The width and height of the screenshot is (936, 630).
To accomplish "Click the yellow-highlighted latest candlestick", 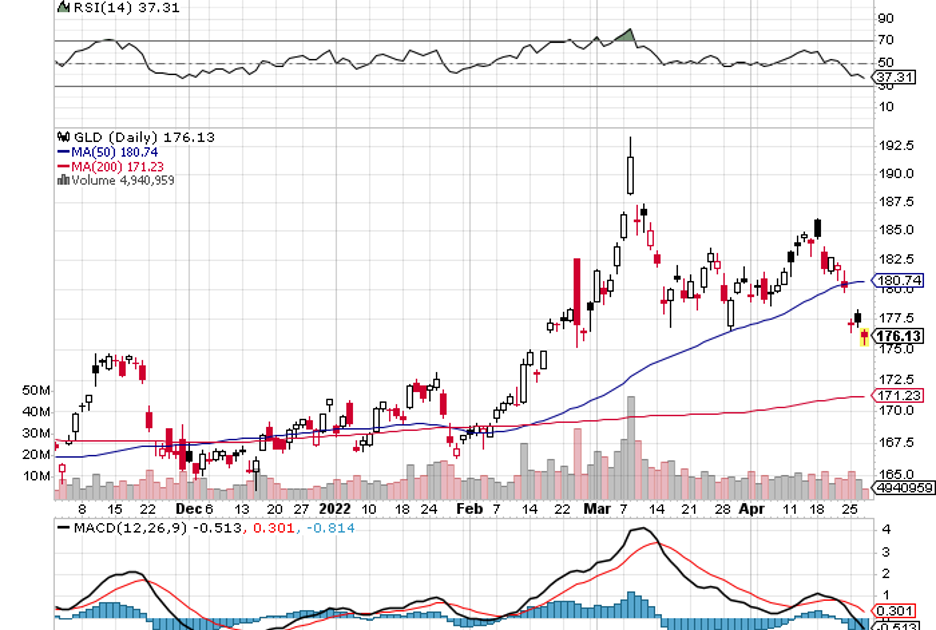I will point(865,337).
